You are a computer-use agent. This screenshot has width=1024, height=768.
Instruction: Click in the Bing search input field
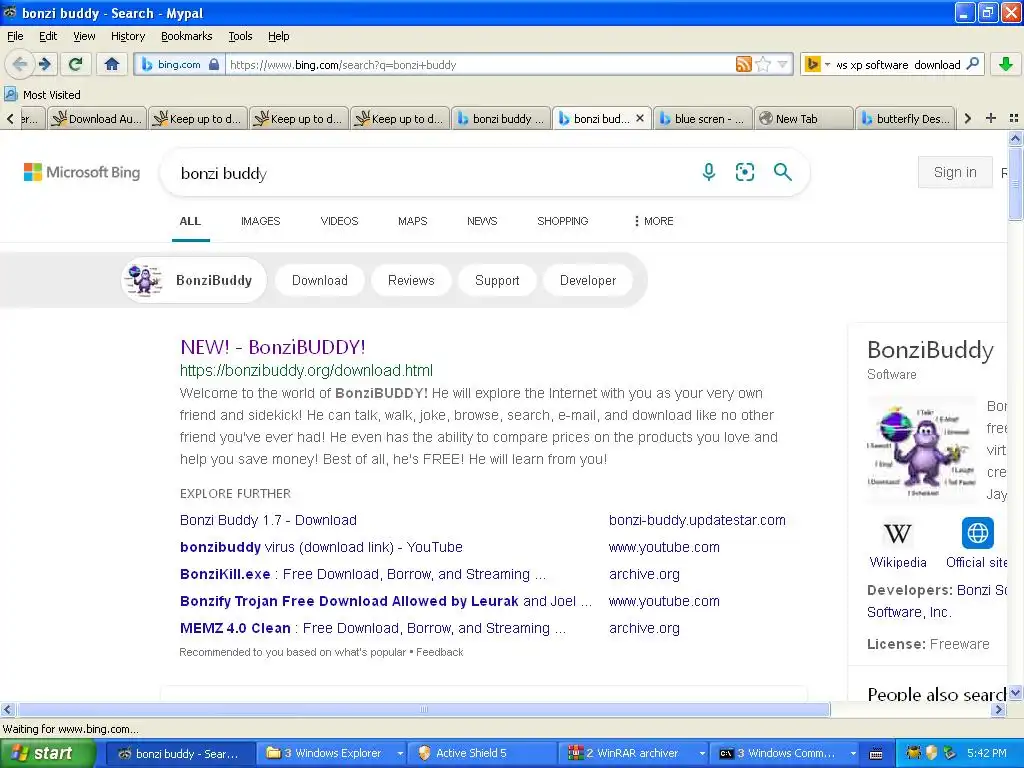click(431, 173)
